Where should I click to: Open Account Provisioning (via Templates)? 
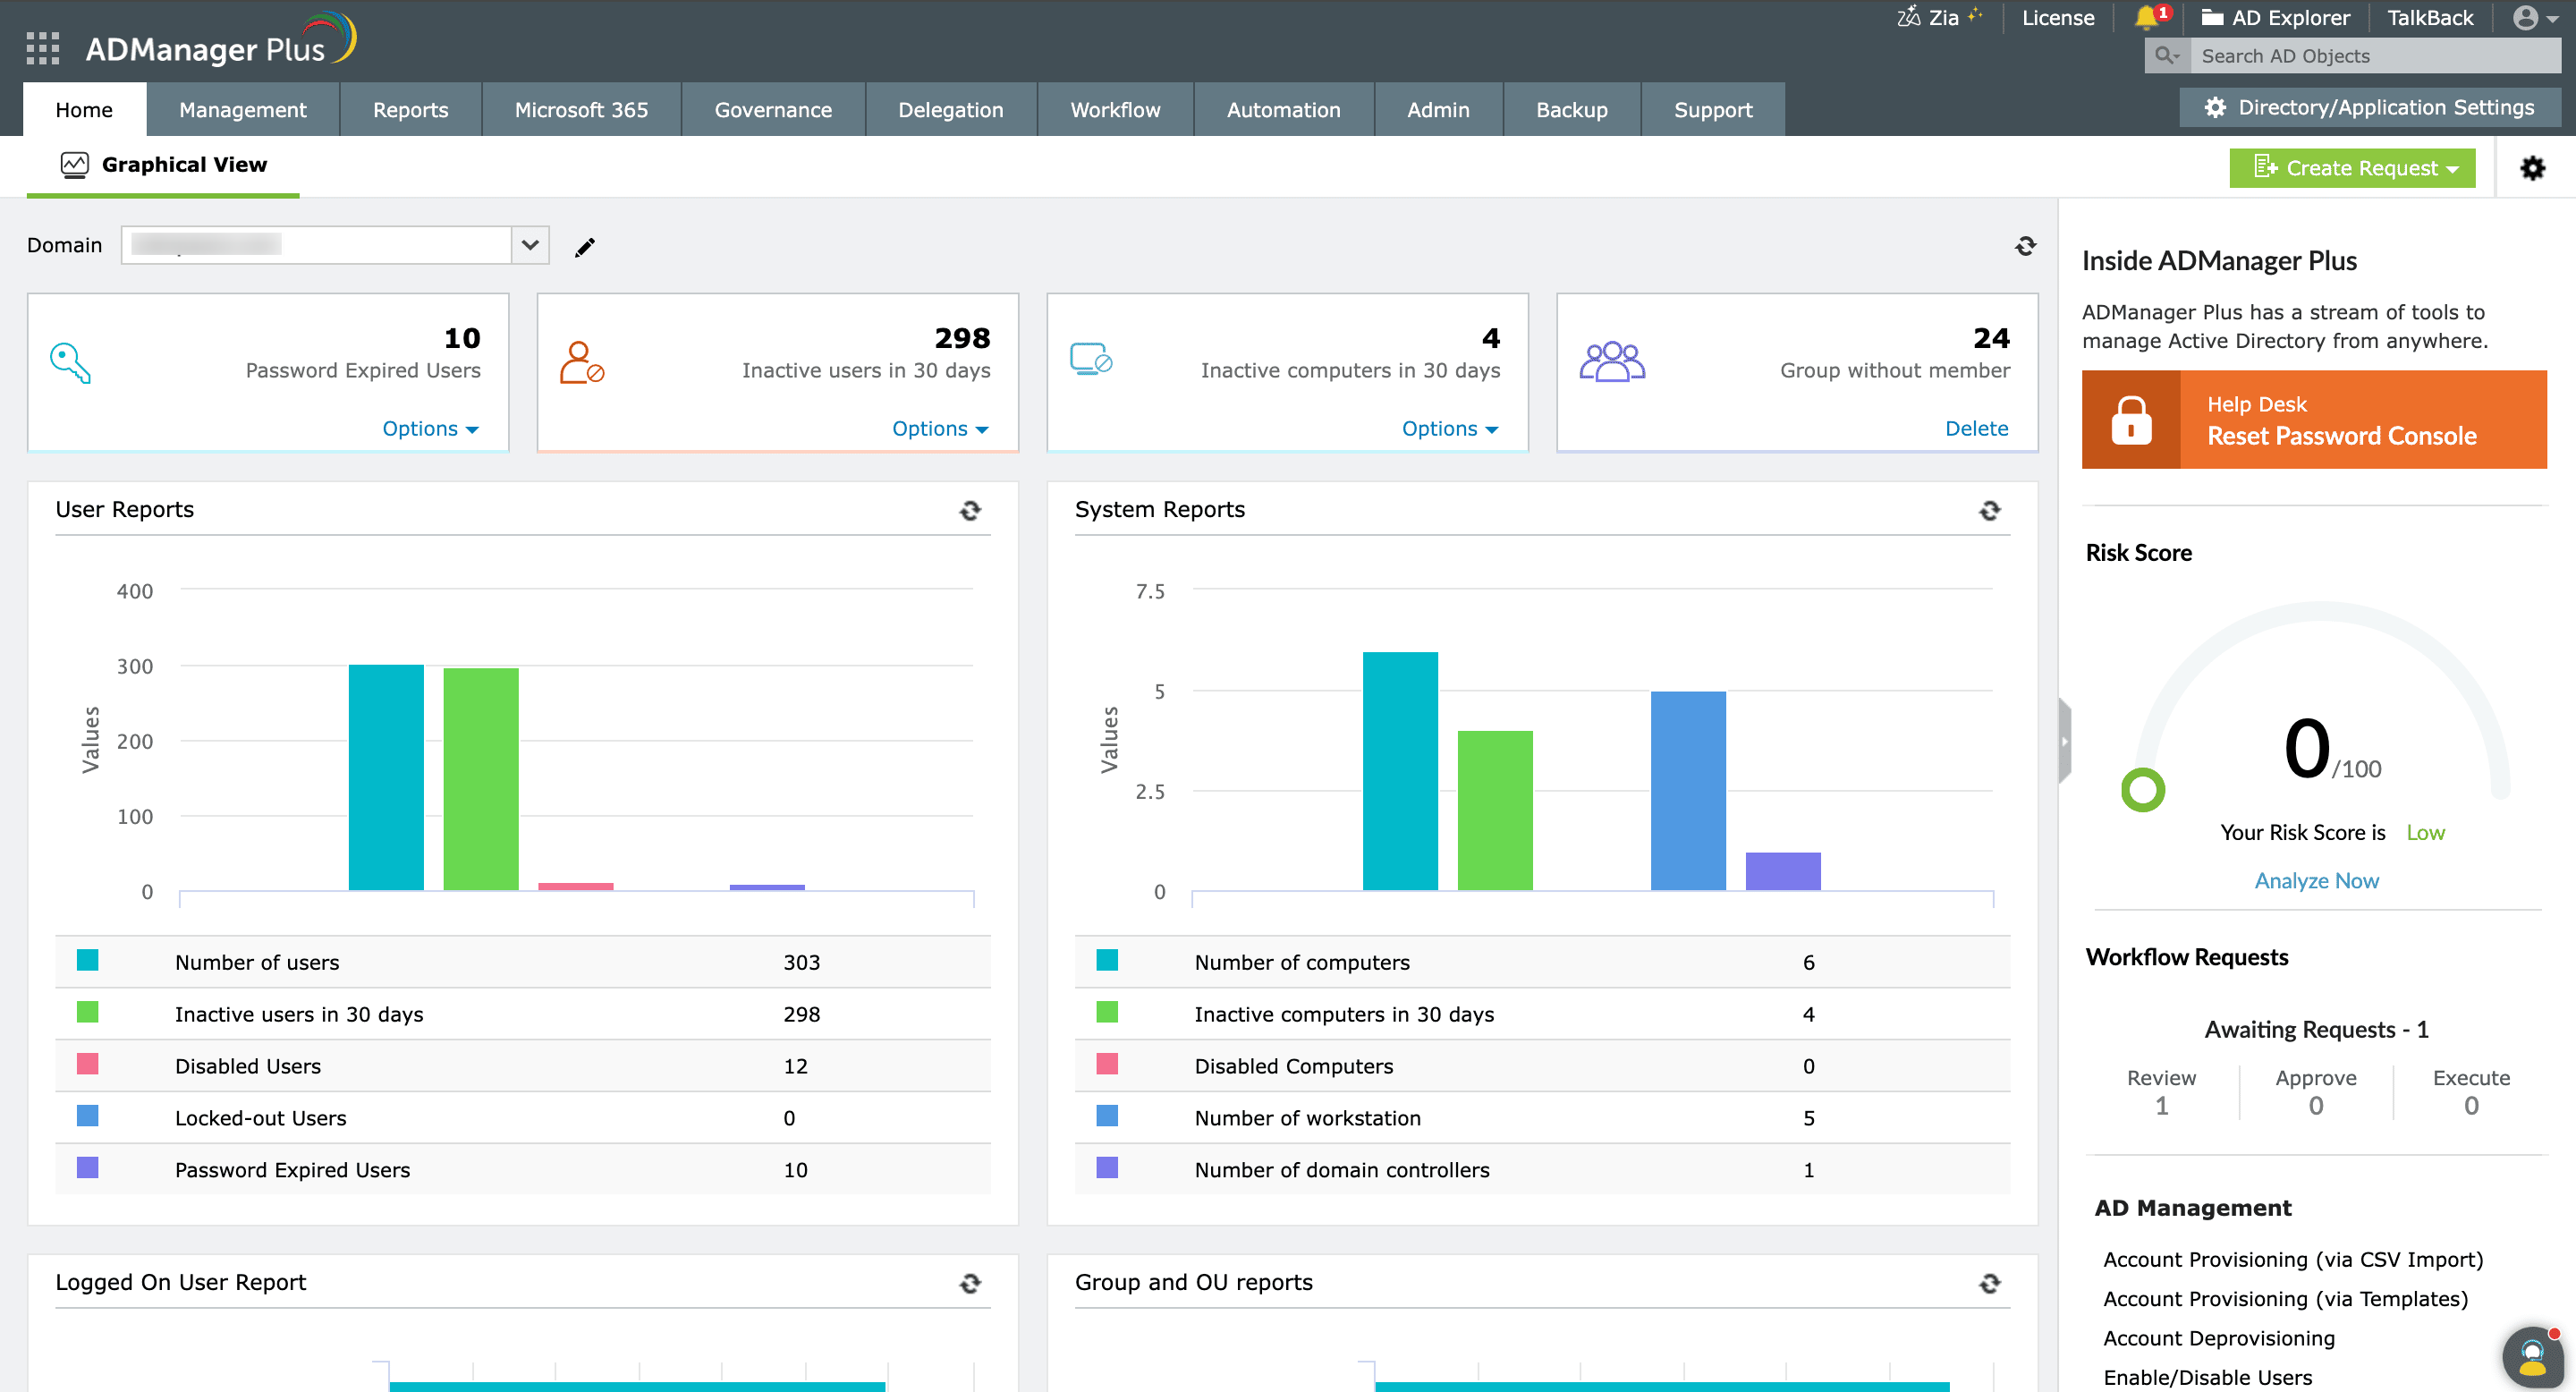[2285, 1299]
